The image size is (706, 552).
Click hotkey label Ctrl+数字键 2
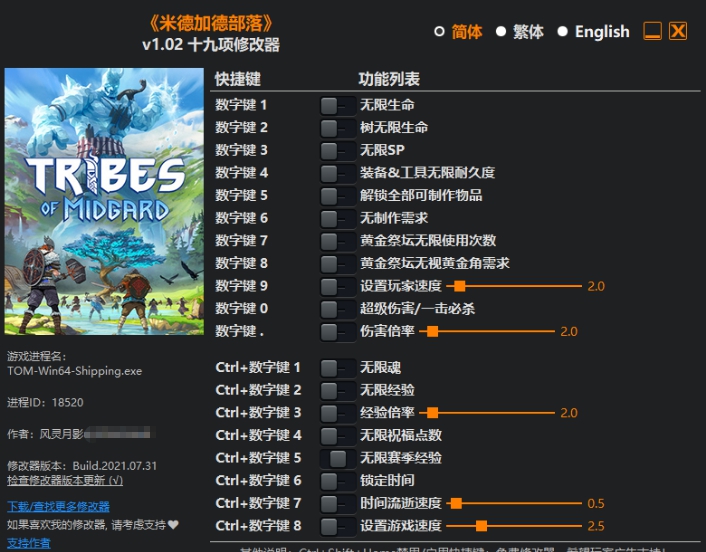pos(258,390)
